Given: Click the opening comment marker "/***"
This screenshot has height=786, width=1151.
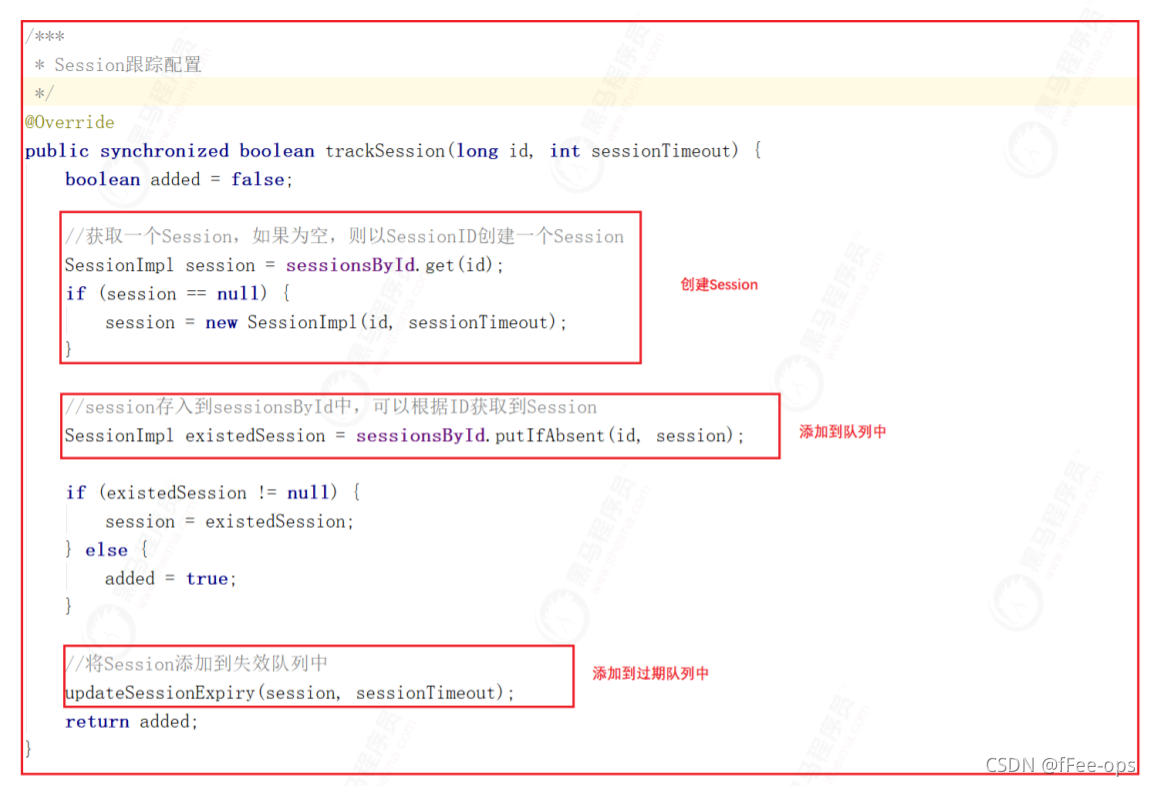Looking at the screenshot, I should pyautogui.click(x=46, y=36).
